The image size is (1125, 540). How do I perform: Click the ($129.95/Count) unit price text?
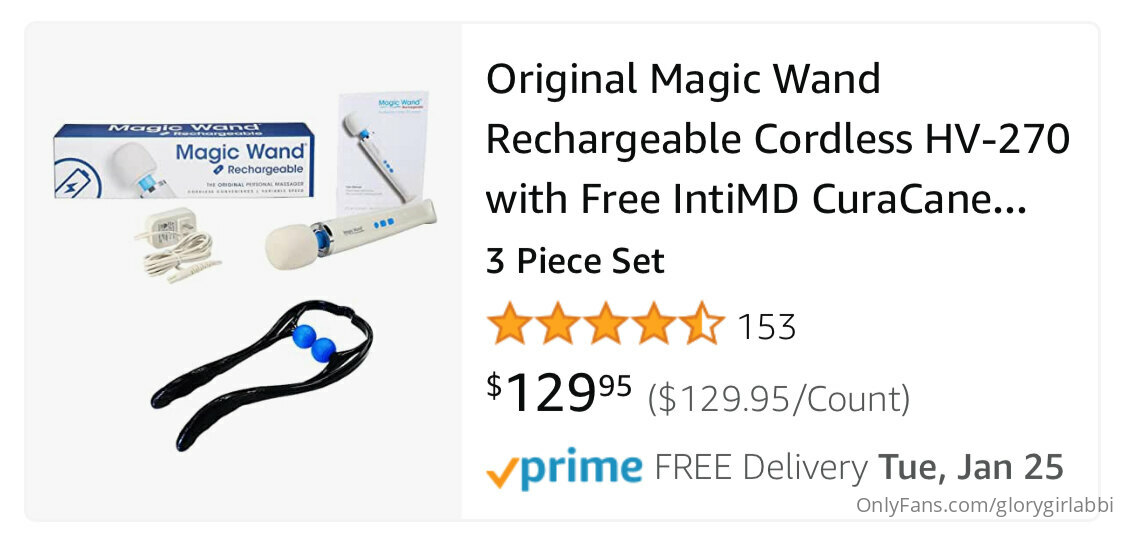click(778, 399)
